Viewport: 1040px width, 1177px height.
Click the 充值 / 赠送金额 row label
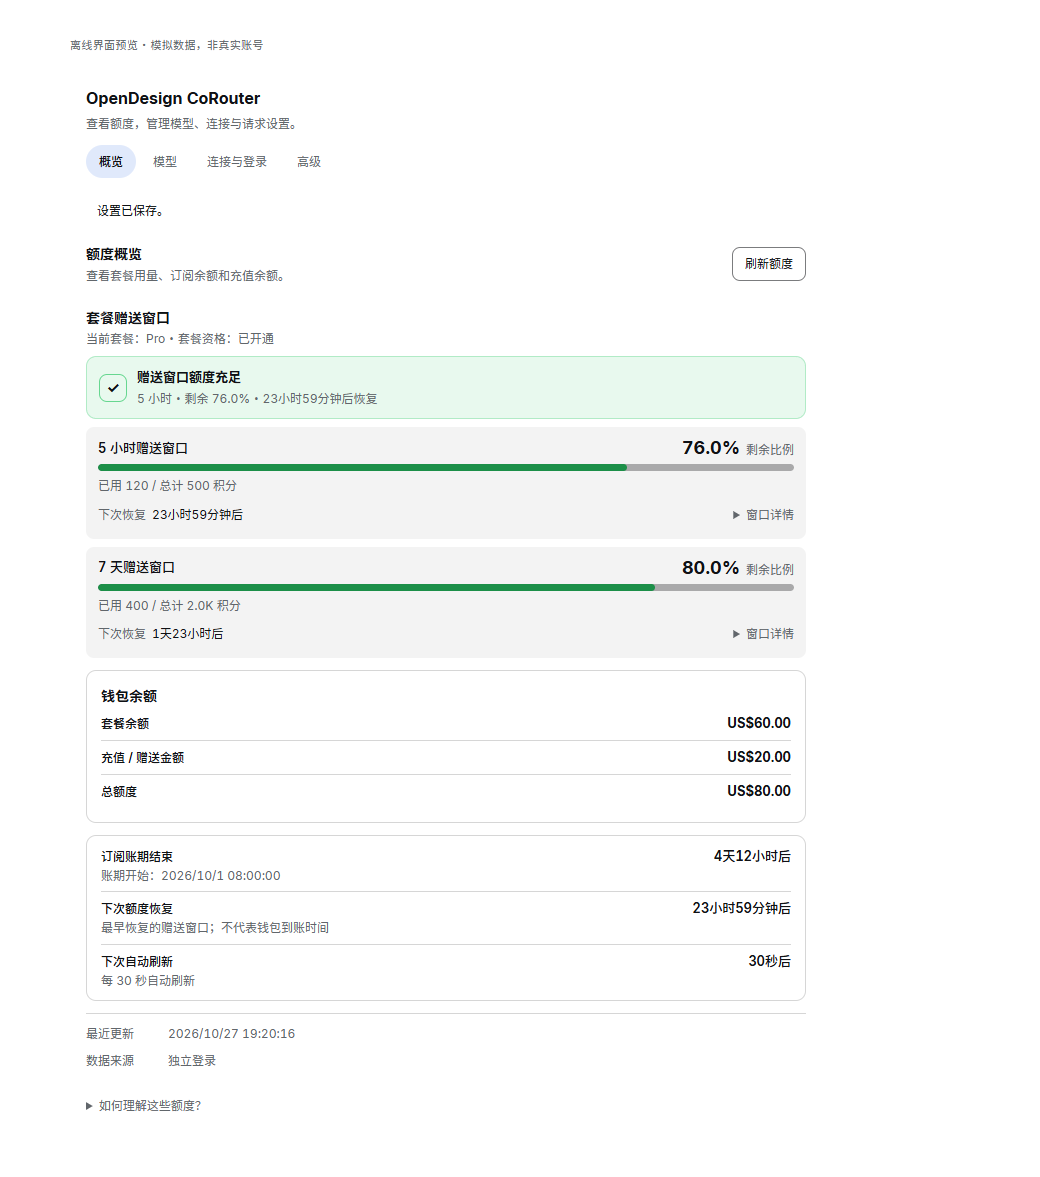pos(143,758)
